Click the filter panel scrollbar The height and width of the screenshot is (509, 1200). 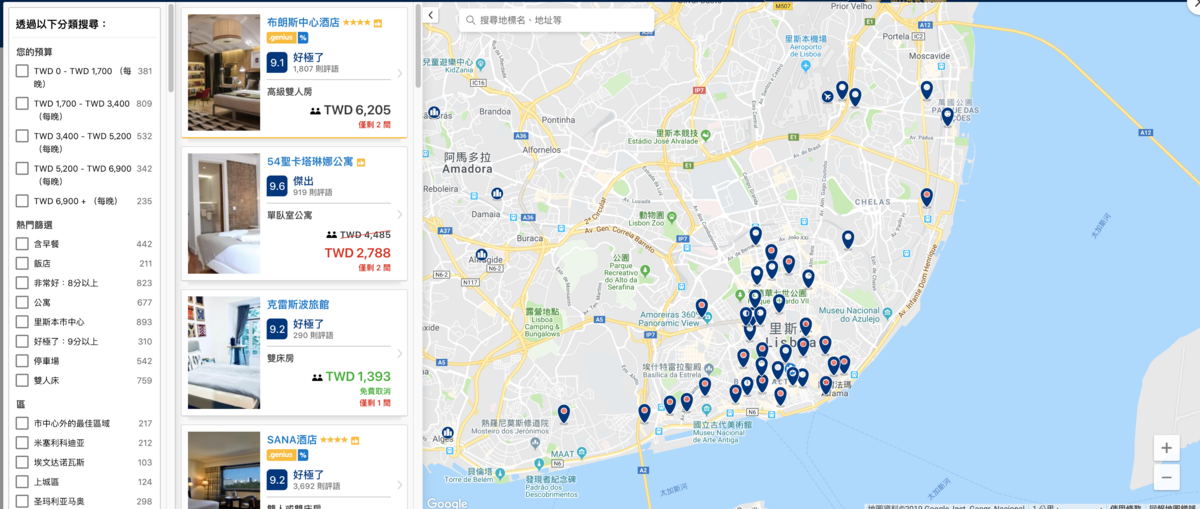click(x=171, y=48)
